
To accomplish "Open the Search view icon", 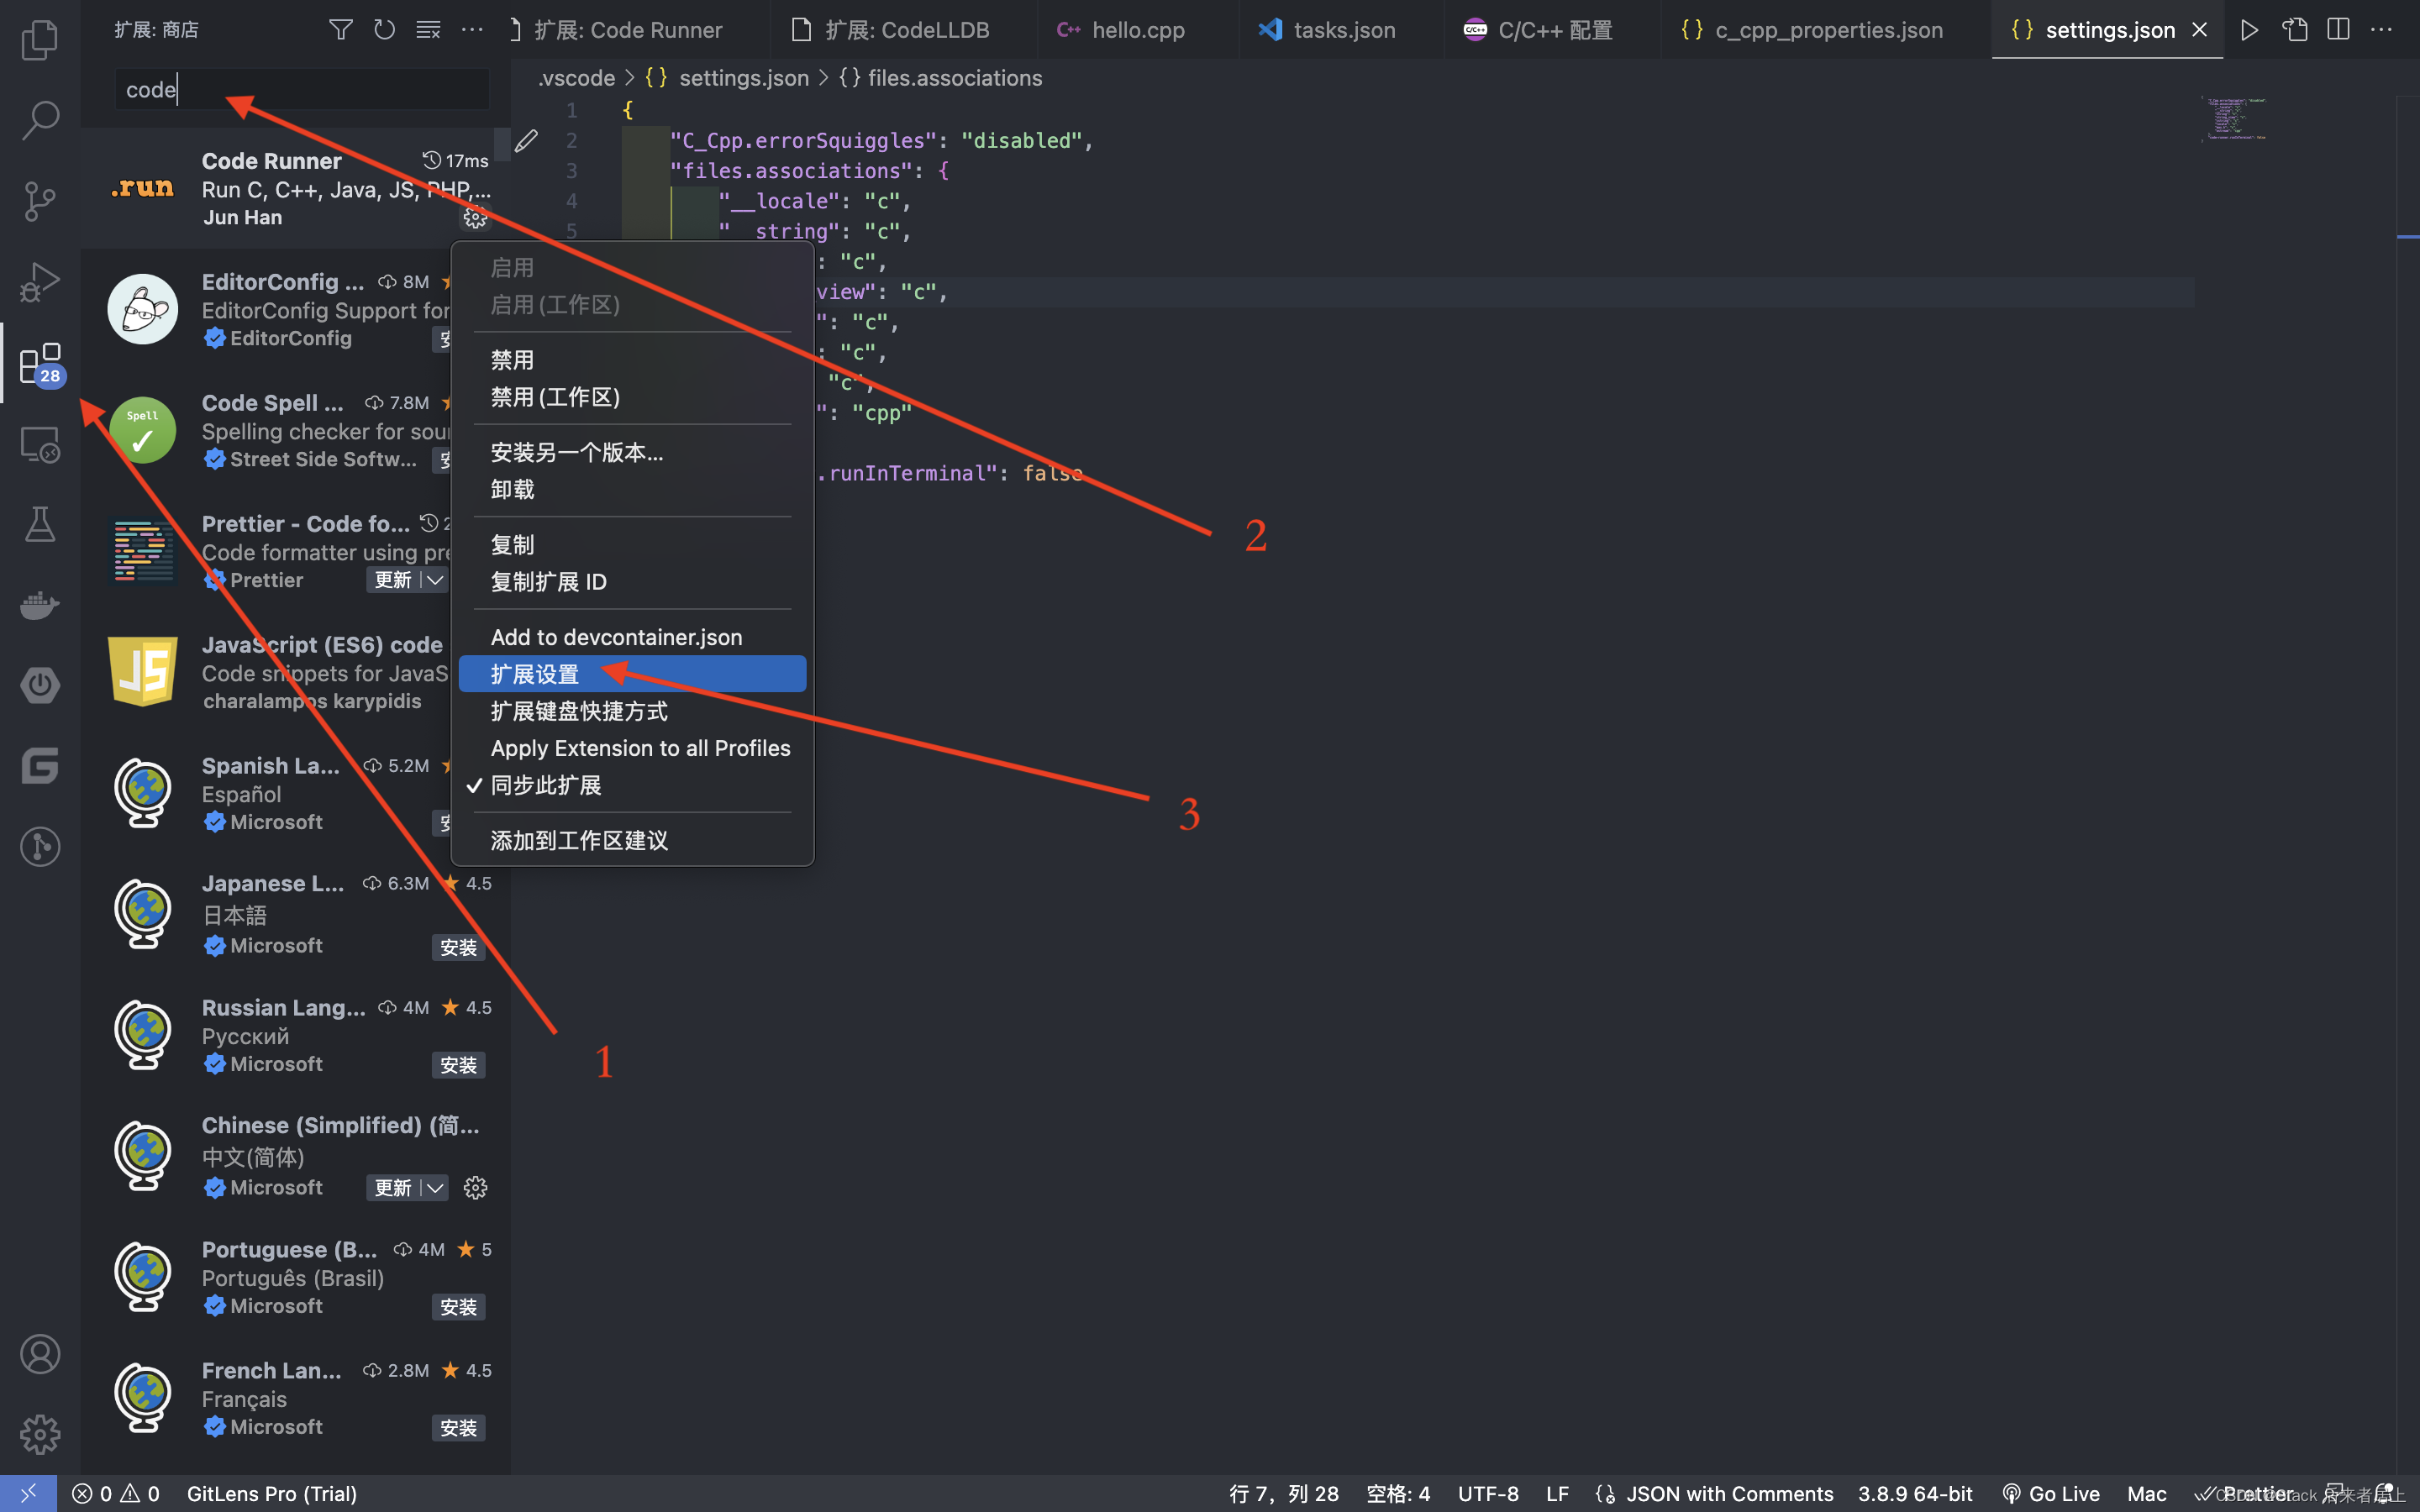I will click(40, 120).
